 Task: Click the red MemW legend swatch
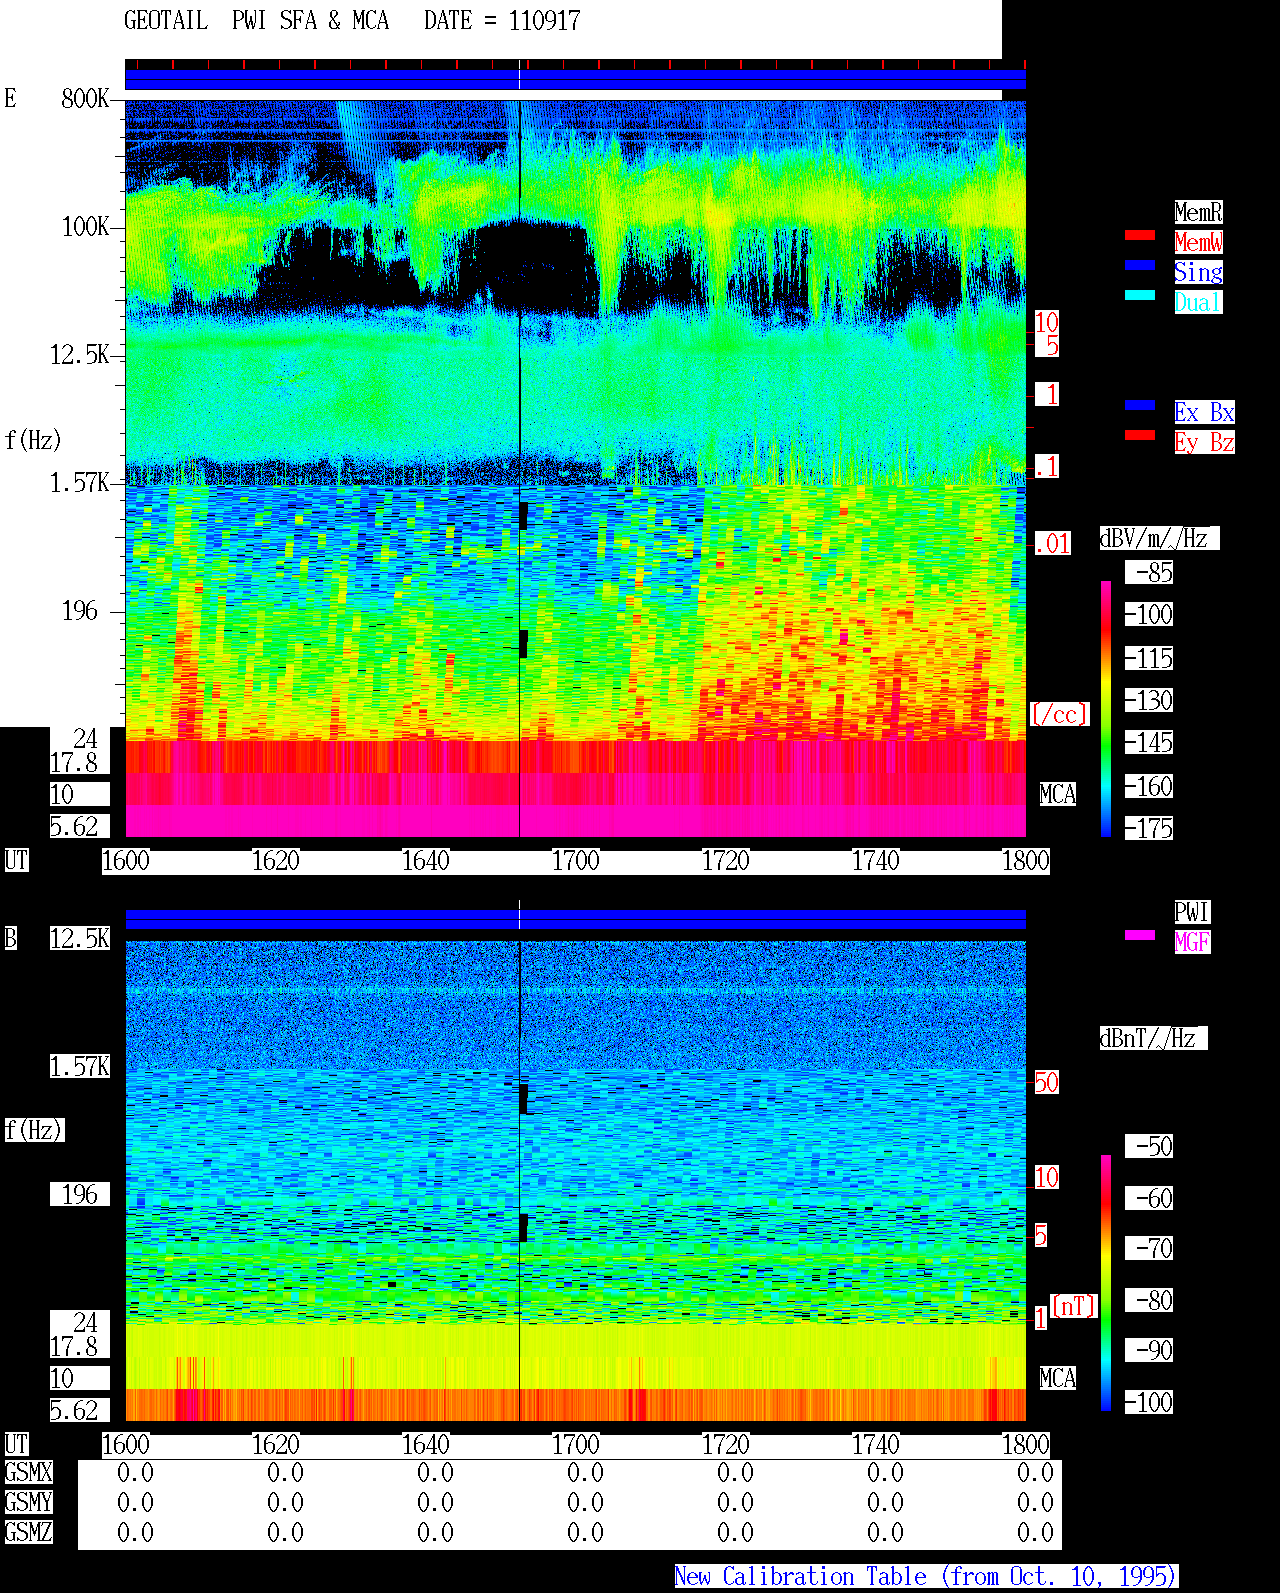point(1140,235)
